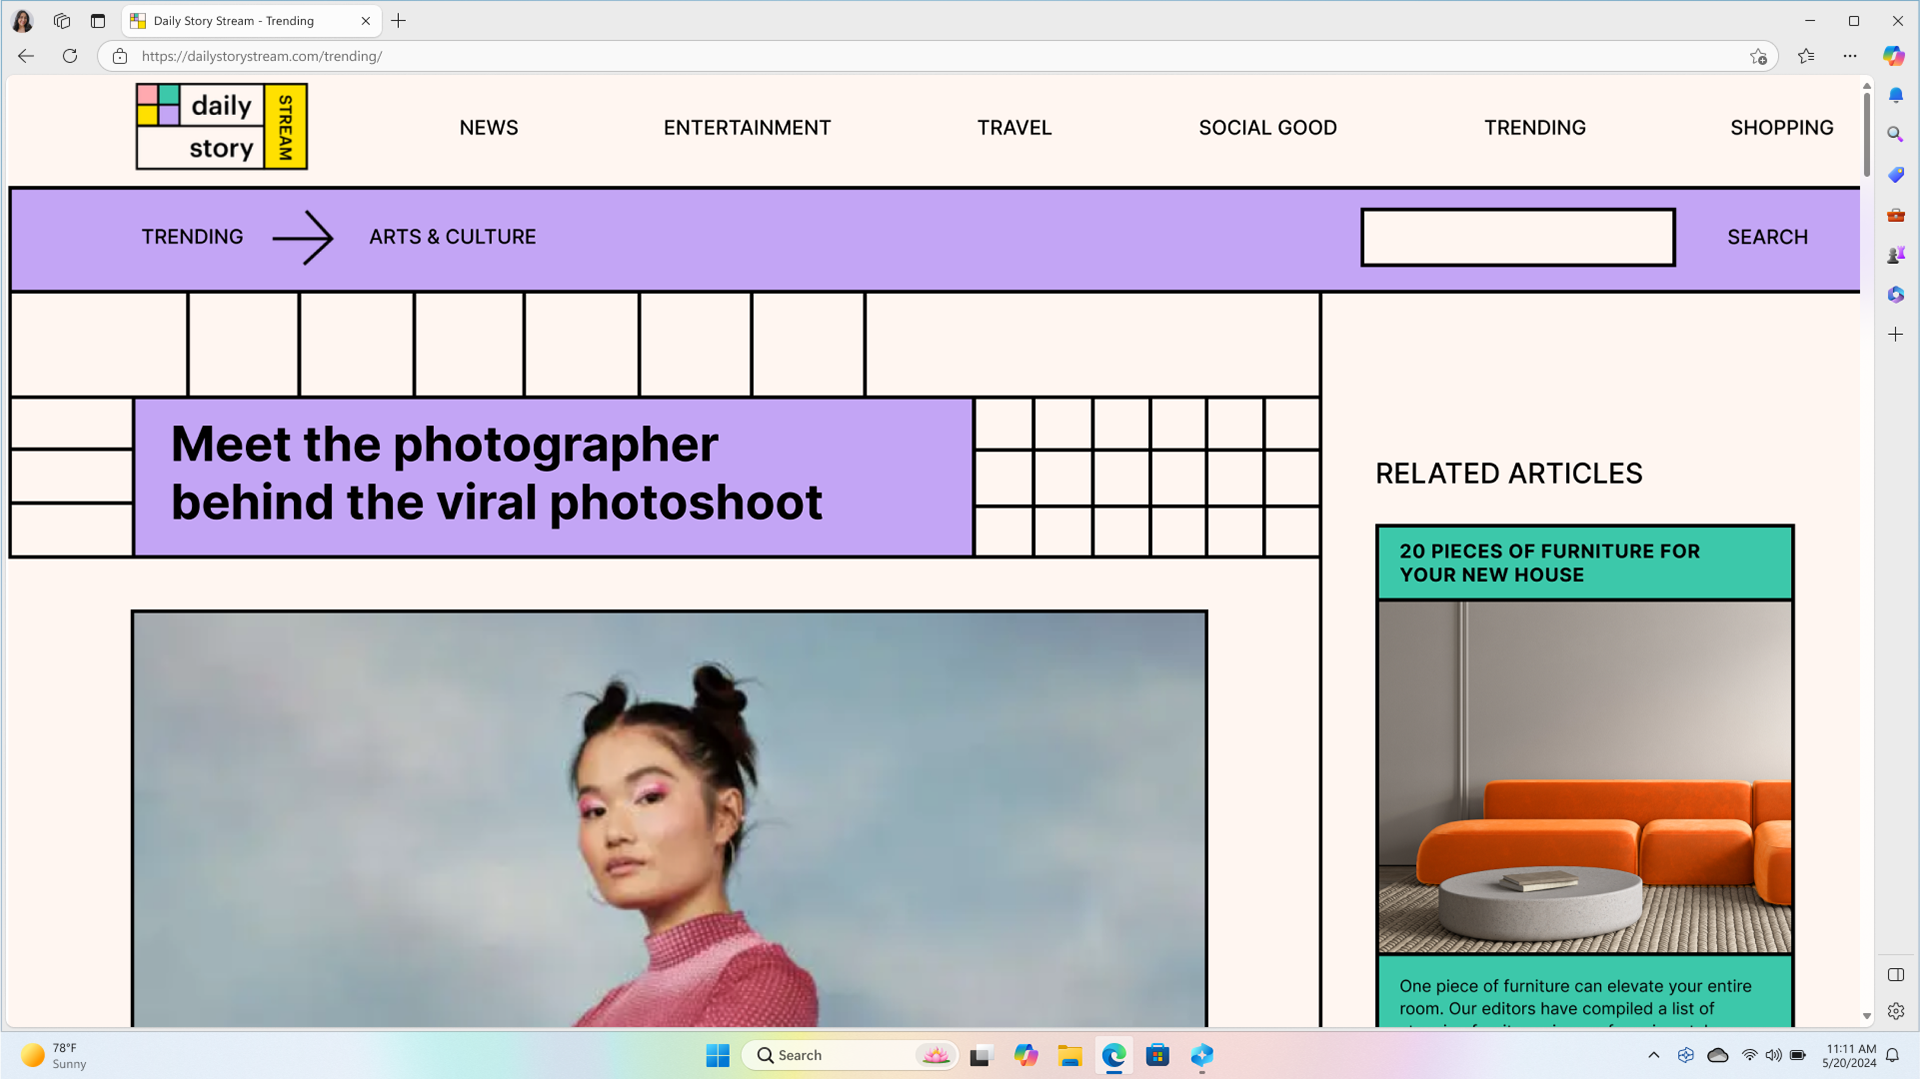Open the NEWS section
Screen dimensions: 1920x1079
[489, 128]
